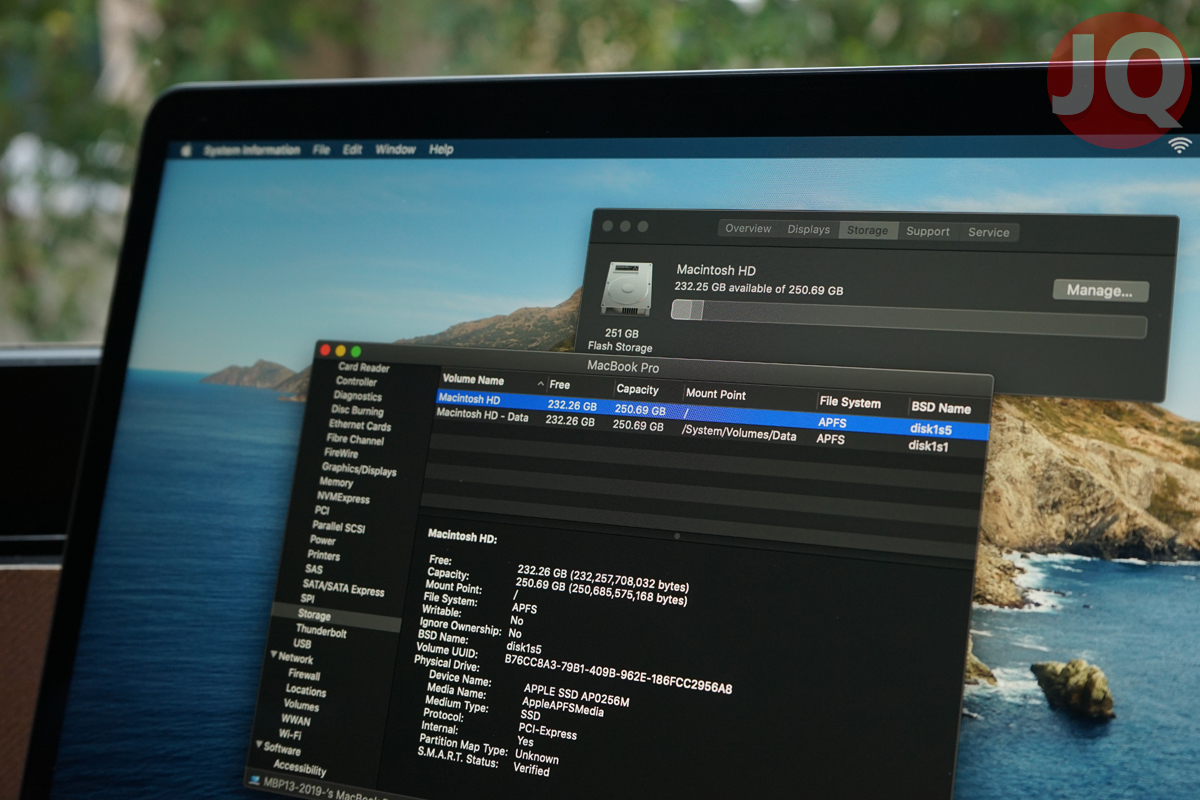The height and width of the screenshot is (800, 1200).
Task: Select Graphics/Displays in sidebar
Action: (x=358, y=469)
